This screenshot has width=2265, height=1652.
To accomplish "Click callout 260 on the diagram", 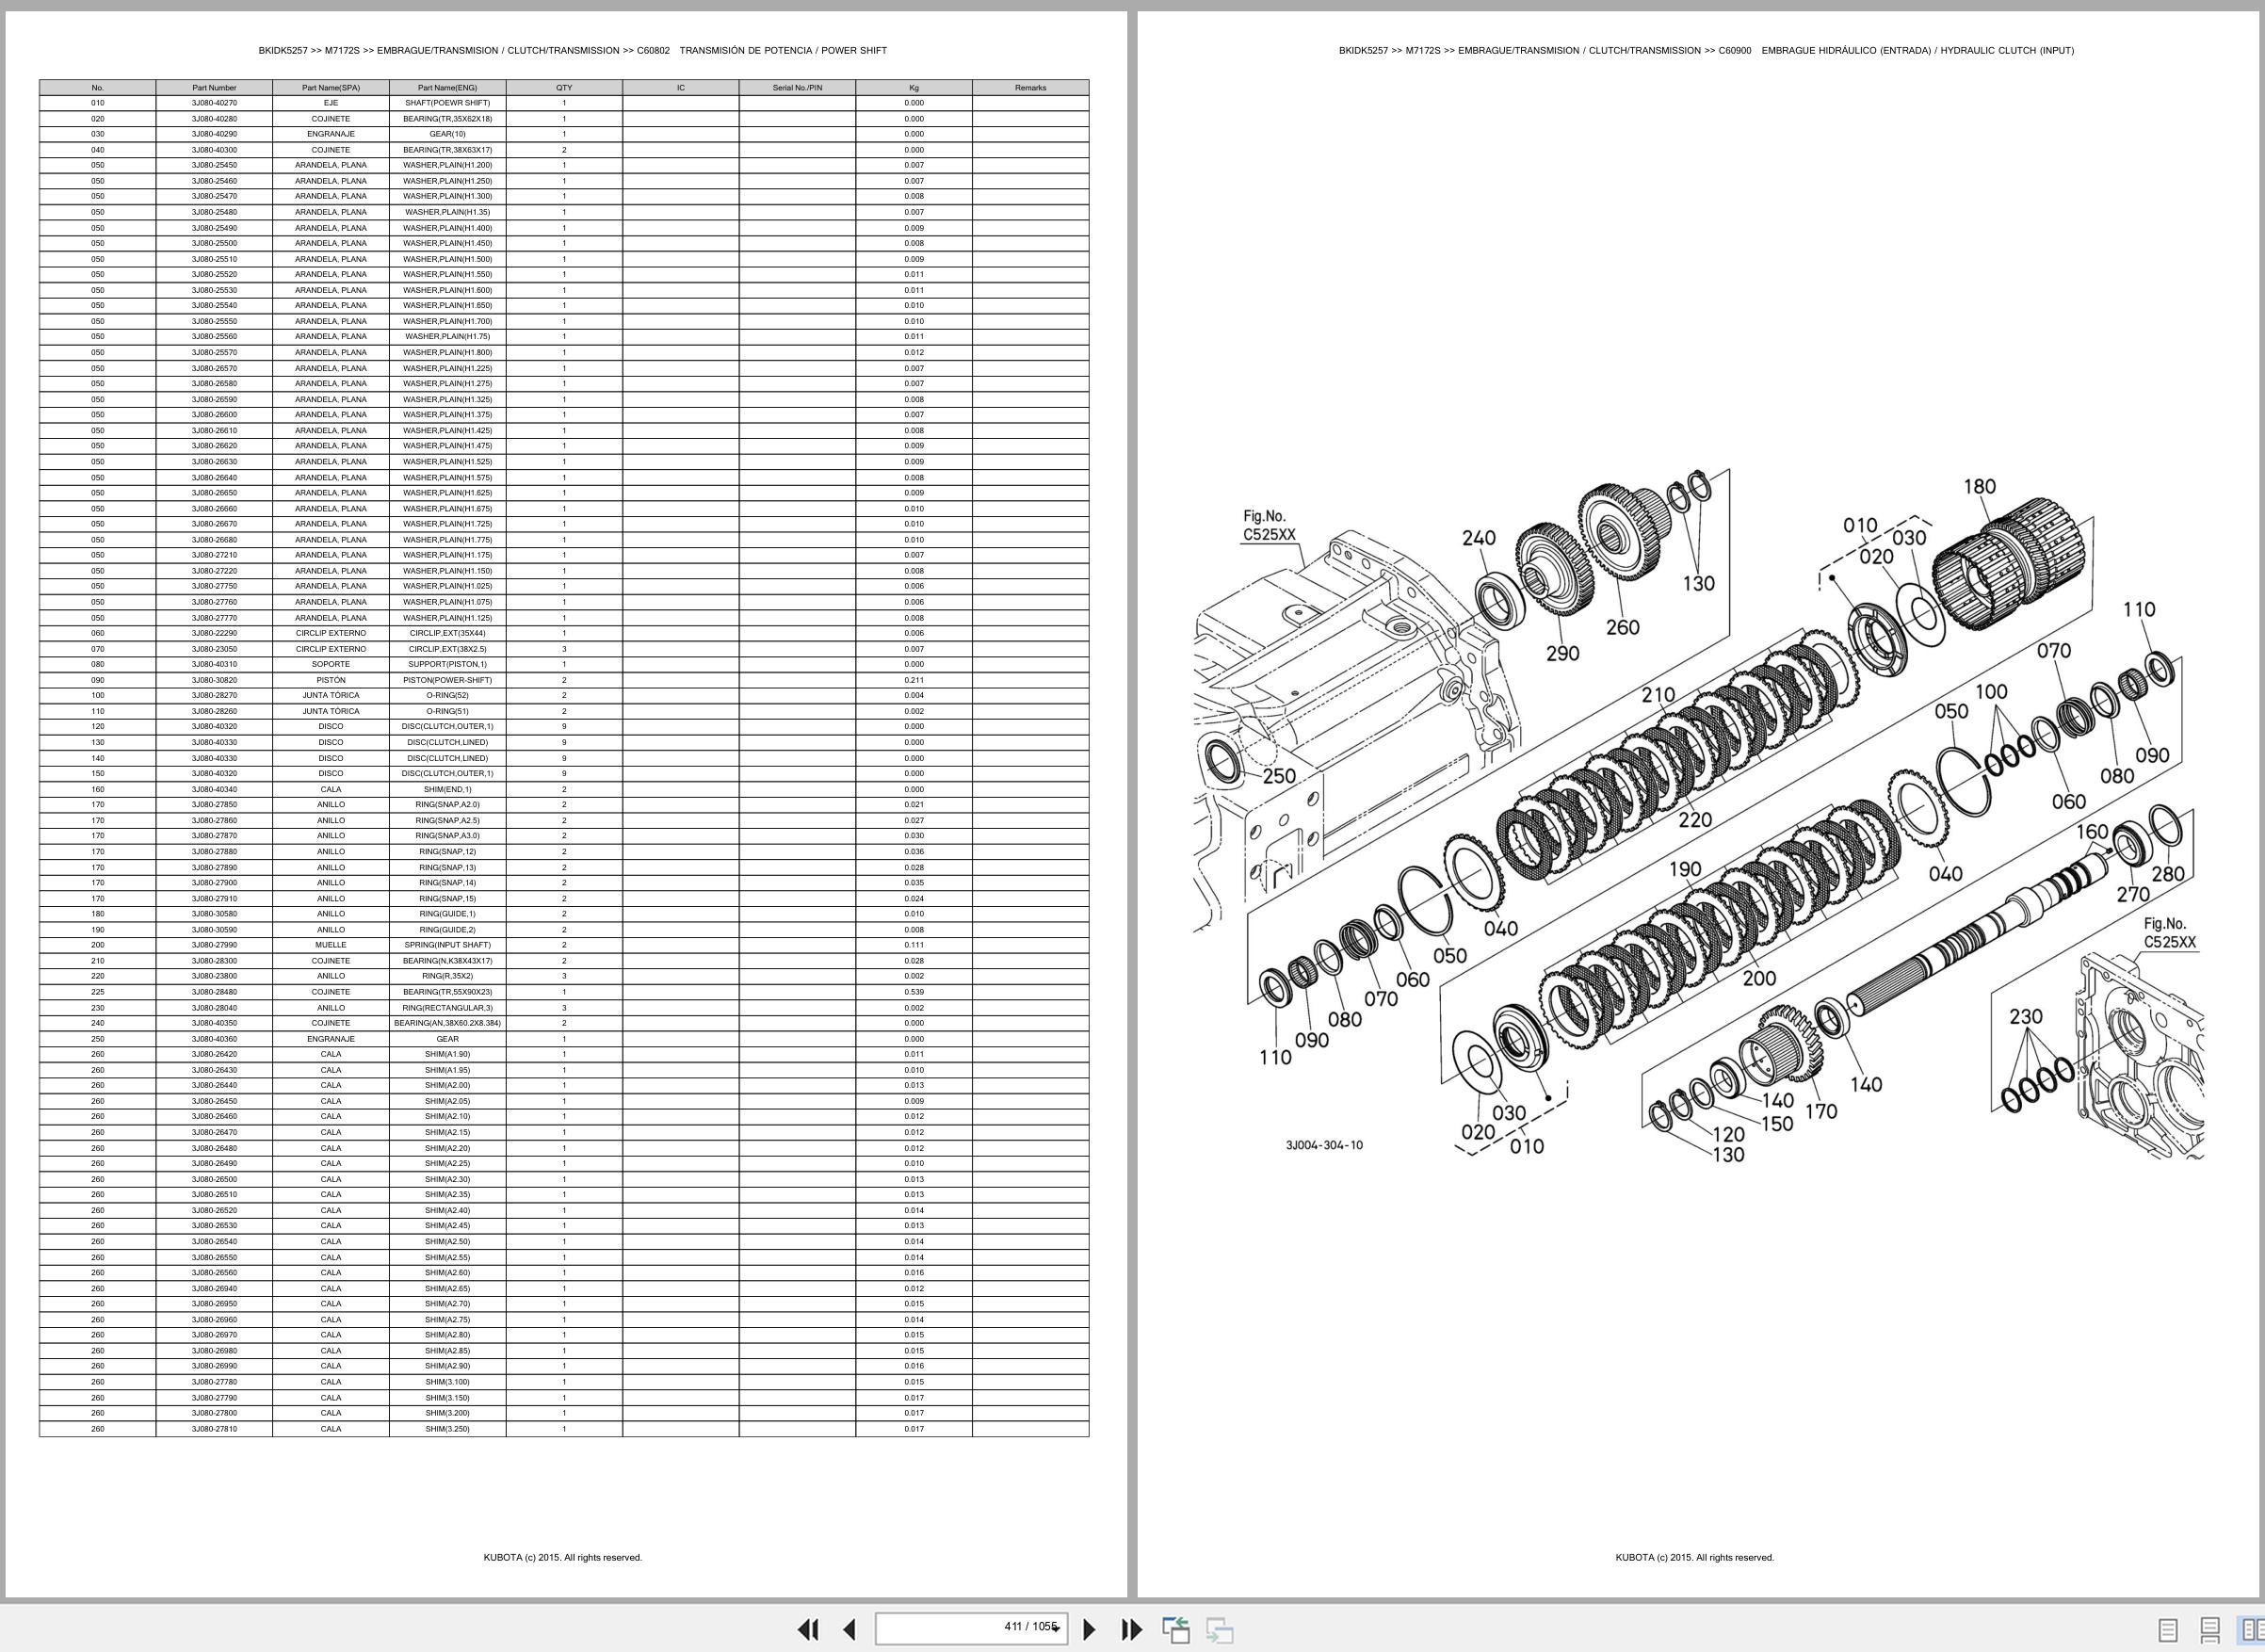I will coord(1622,627).
